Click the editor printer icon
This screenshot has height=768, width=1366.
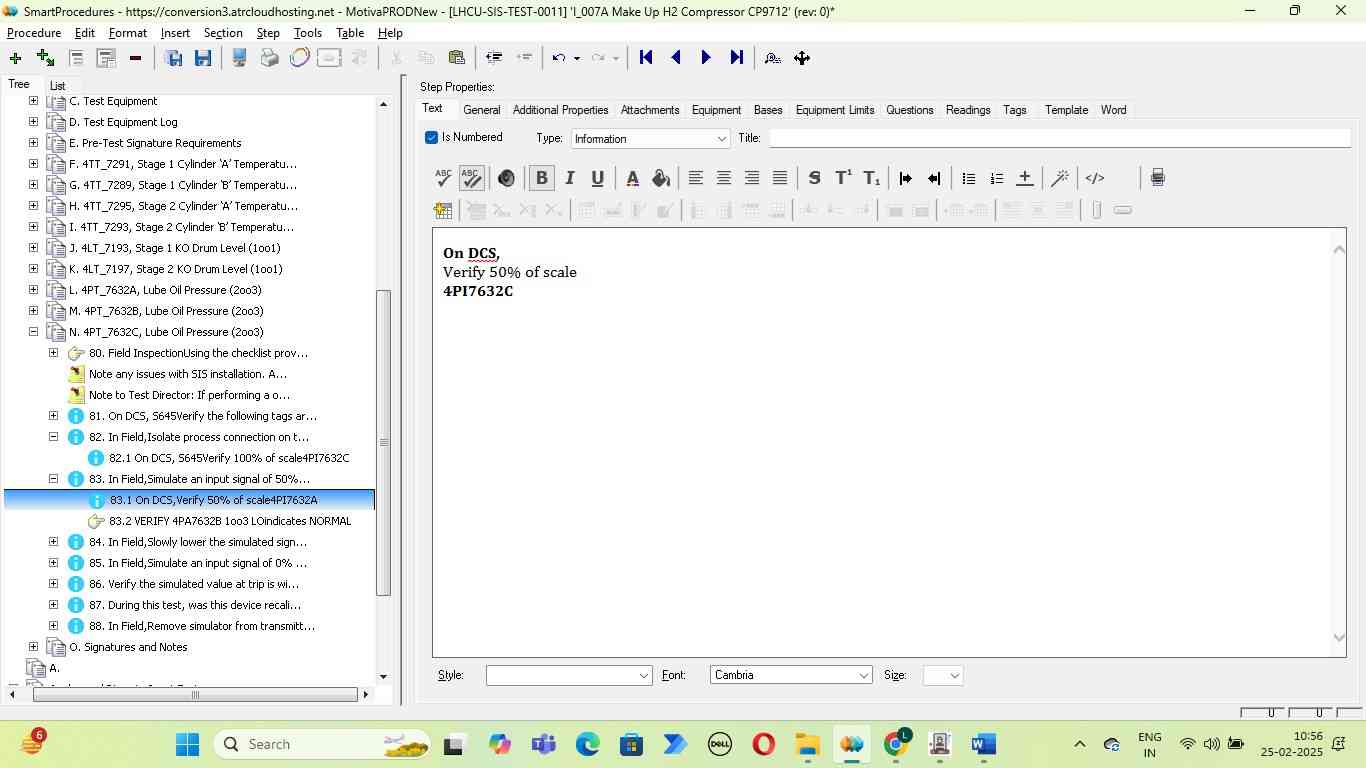pos(1157,178)
